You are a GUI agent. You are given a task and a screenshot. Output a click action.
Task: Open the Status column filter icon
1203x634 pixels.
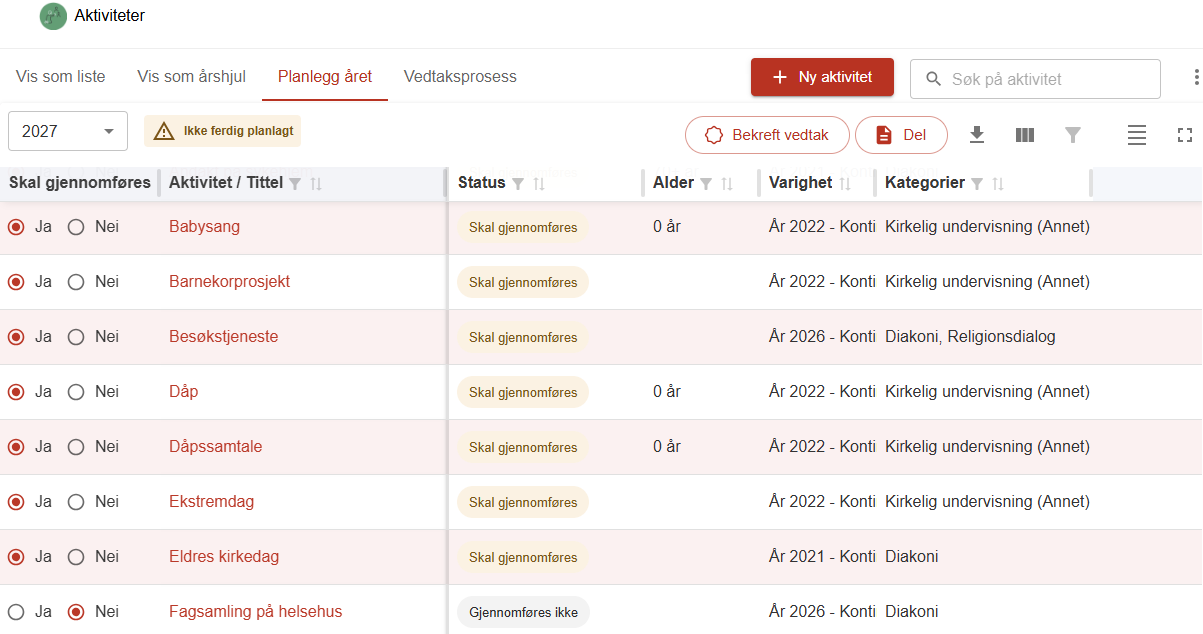[x=518, y=183]
